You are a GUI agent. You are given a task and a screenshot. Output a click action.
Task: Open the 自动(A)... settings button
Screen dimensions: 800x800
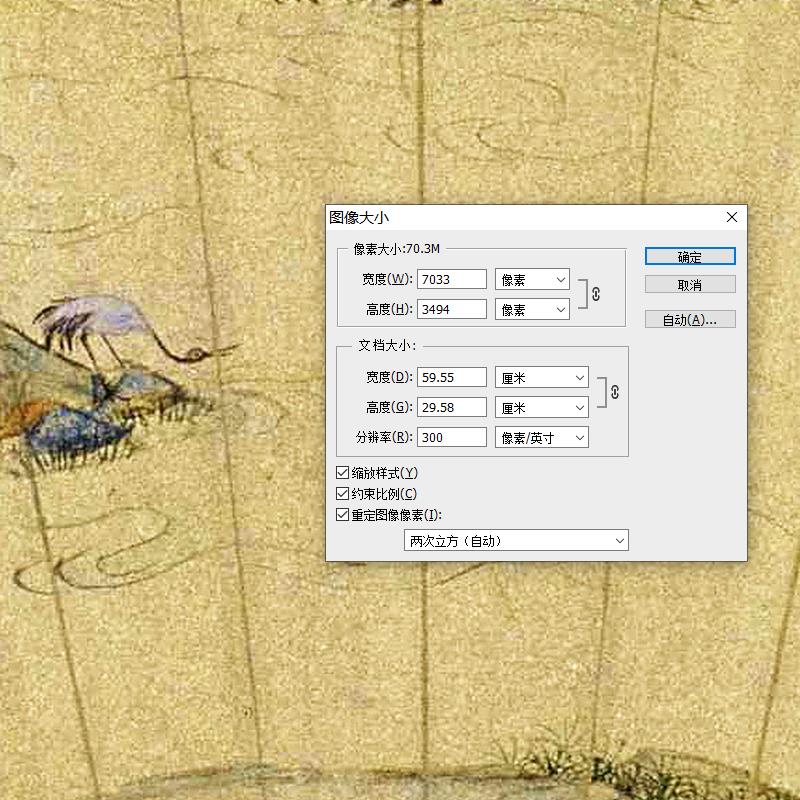click(x=690, y=320)
